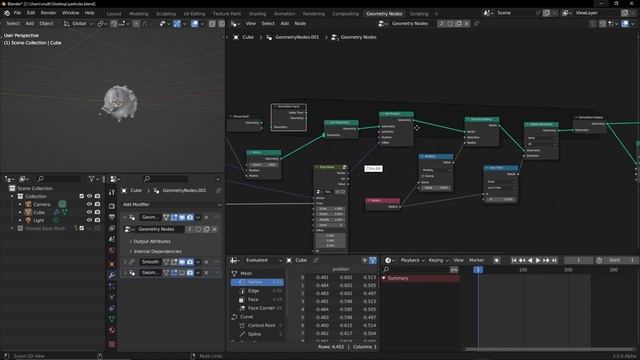Toggle Collection exclude checkbox

[82, 196]
